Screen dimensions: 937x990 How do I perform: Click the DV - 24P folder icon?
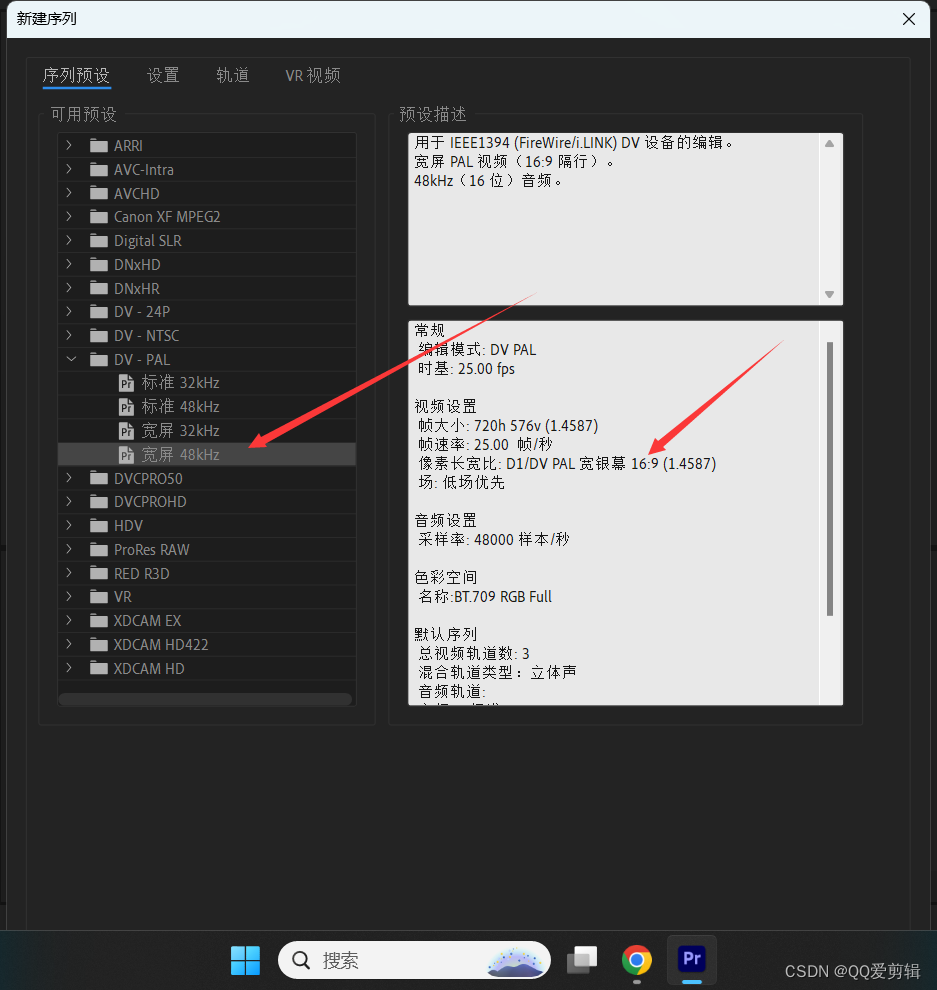[x=98, y=312]
